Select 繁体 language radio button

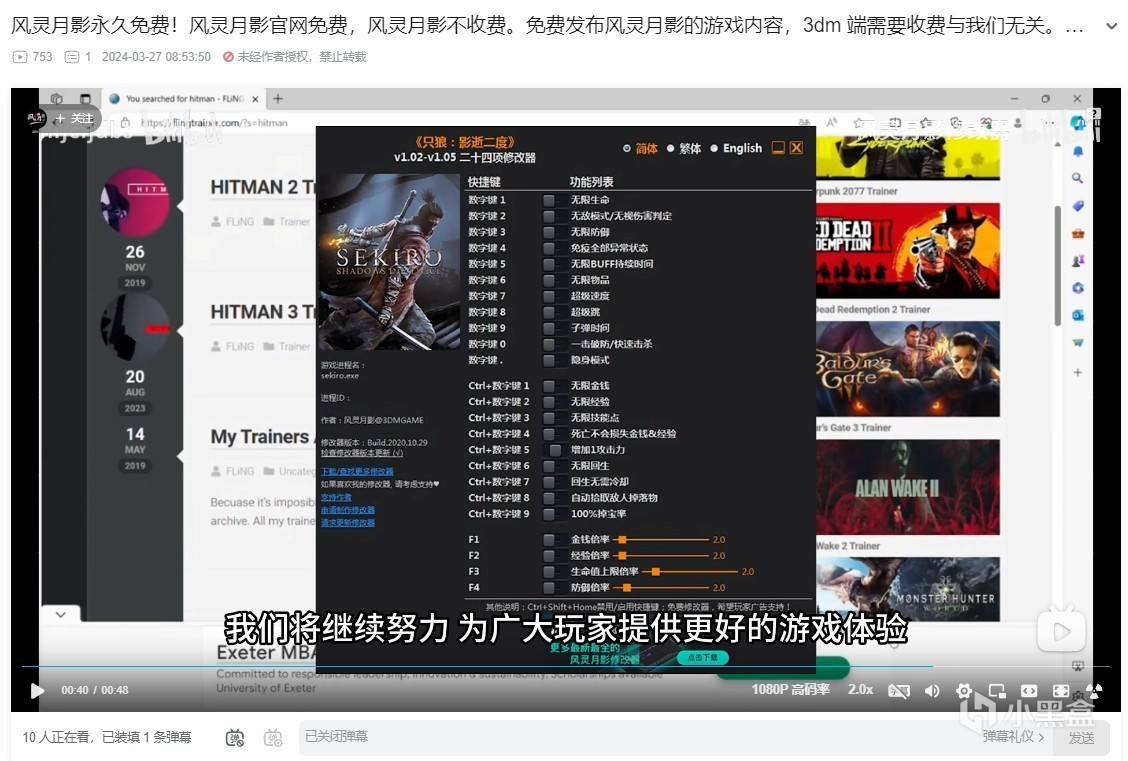[x=670, y=148]
